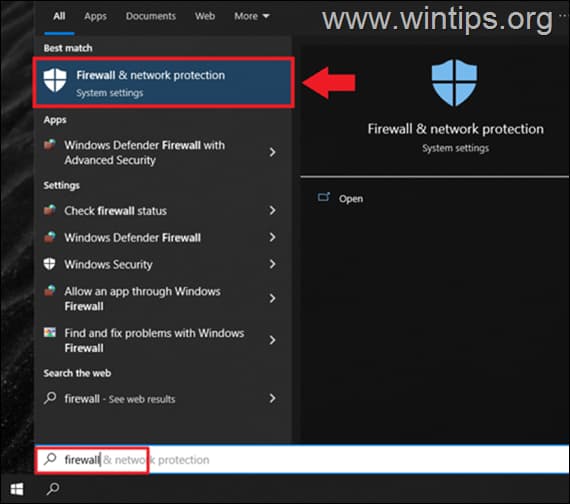Image resolution: width=570 pixels, height=504 pixels.
Task: Expand Check firewall status chevron
Action: tap(272, 211)
